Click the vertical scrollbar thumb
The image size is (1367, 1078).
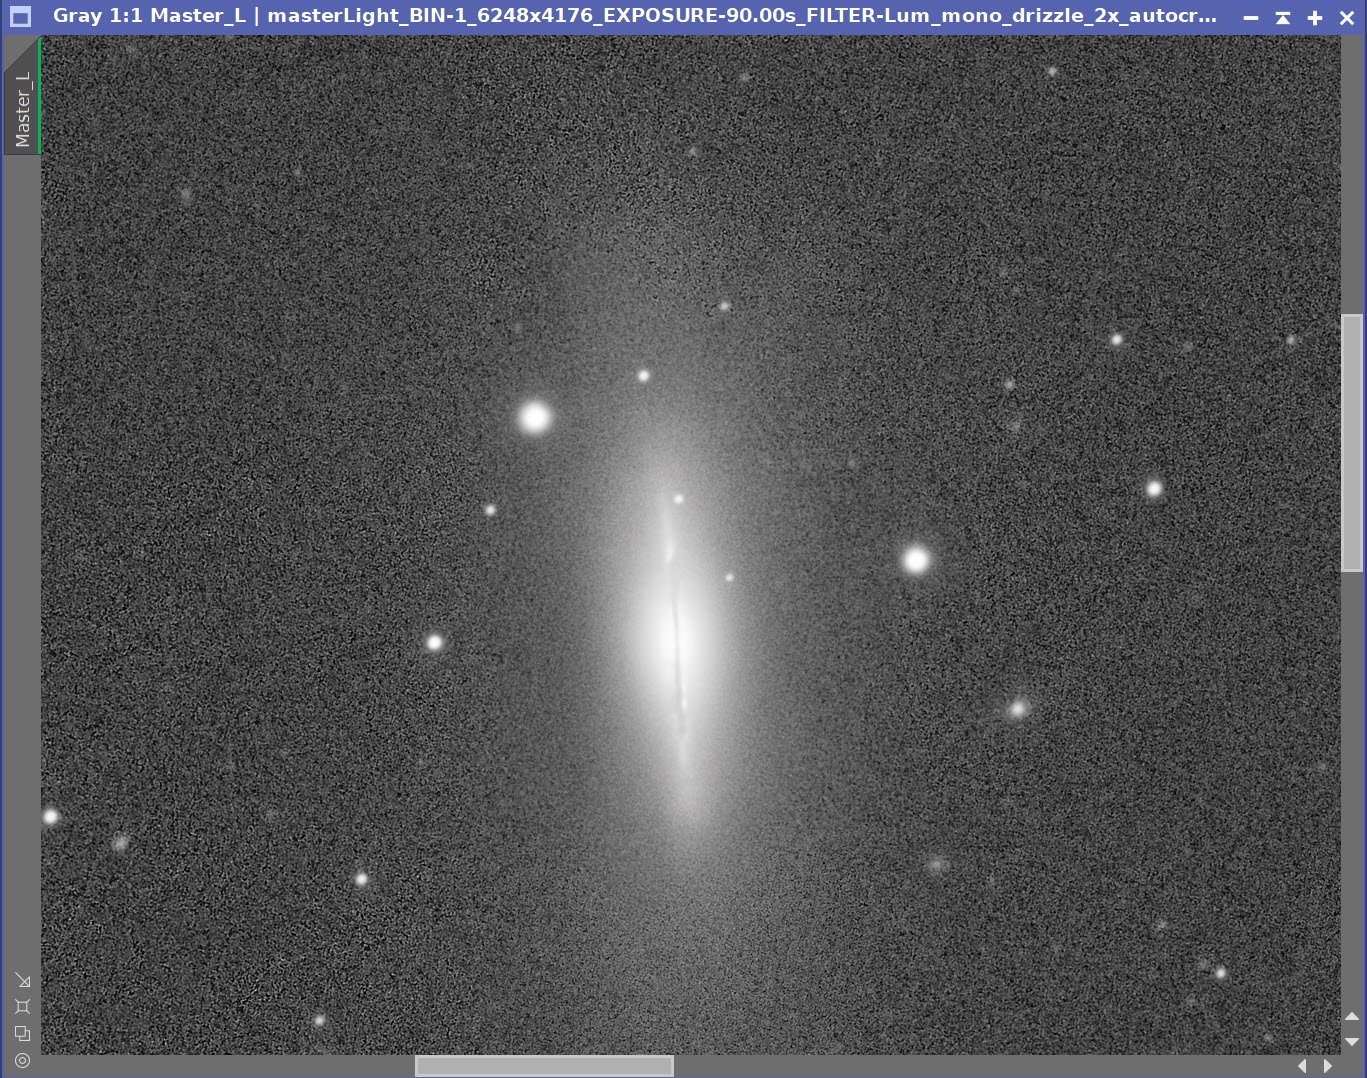(x=1352, y=443)
